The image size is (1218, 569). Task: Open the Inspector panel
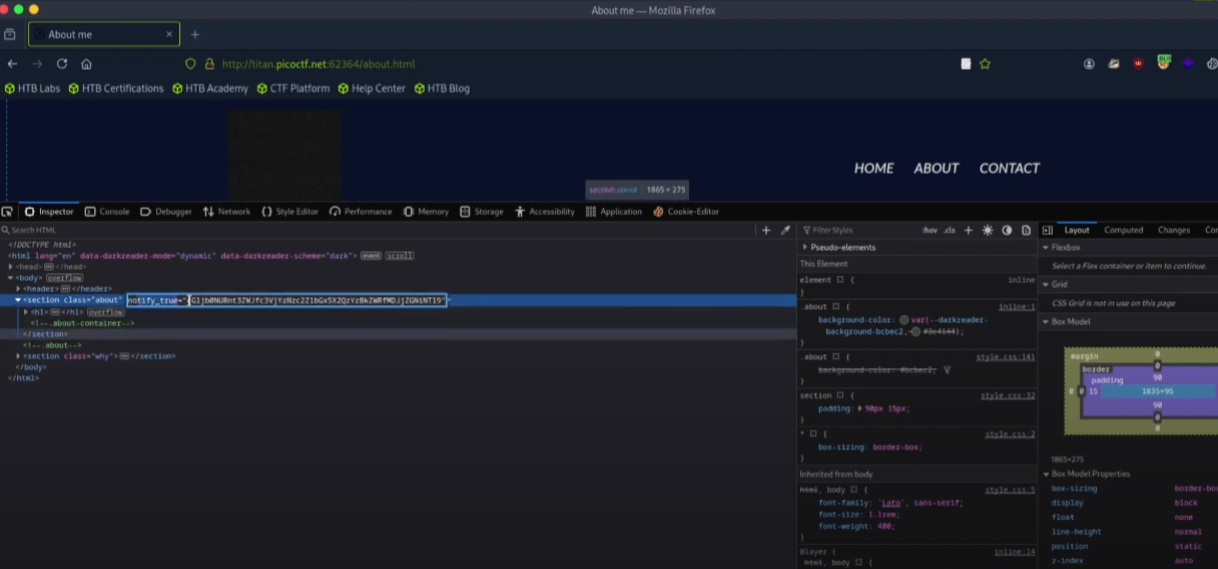pyautogui.click(x=49, y=212)
